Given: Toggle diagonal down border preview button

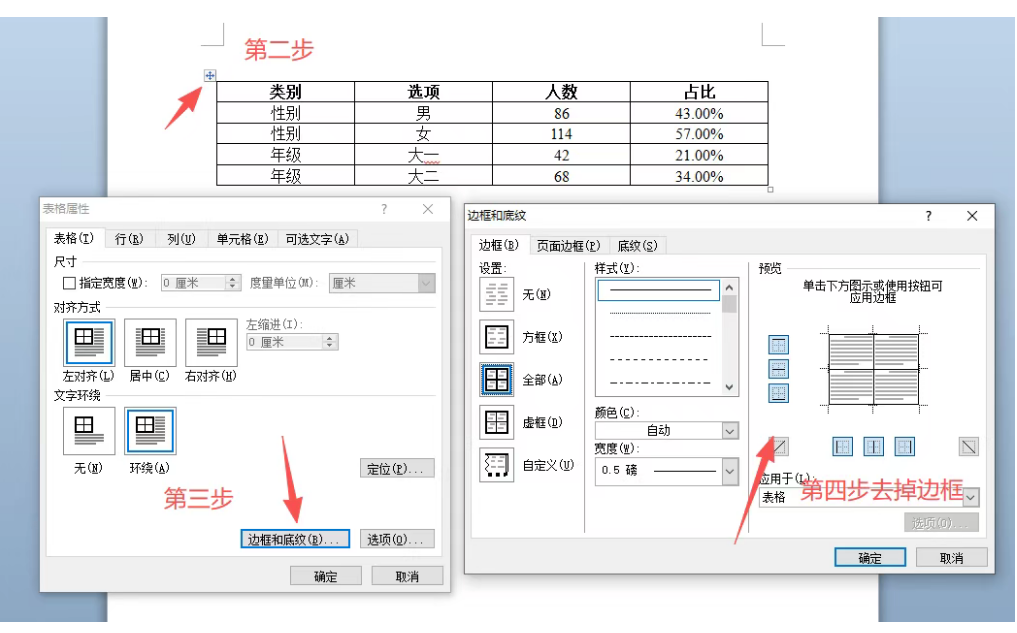Looking at the screenshot, I should click(968, 446).
